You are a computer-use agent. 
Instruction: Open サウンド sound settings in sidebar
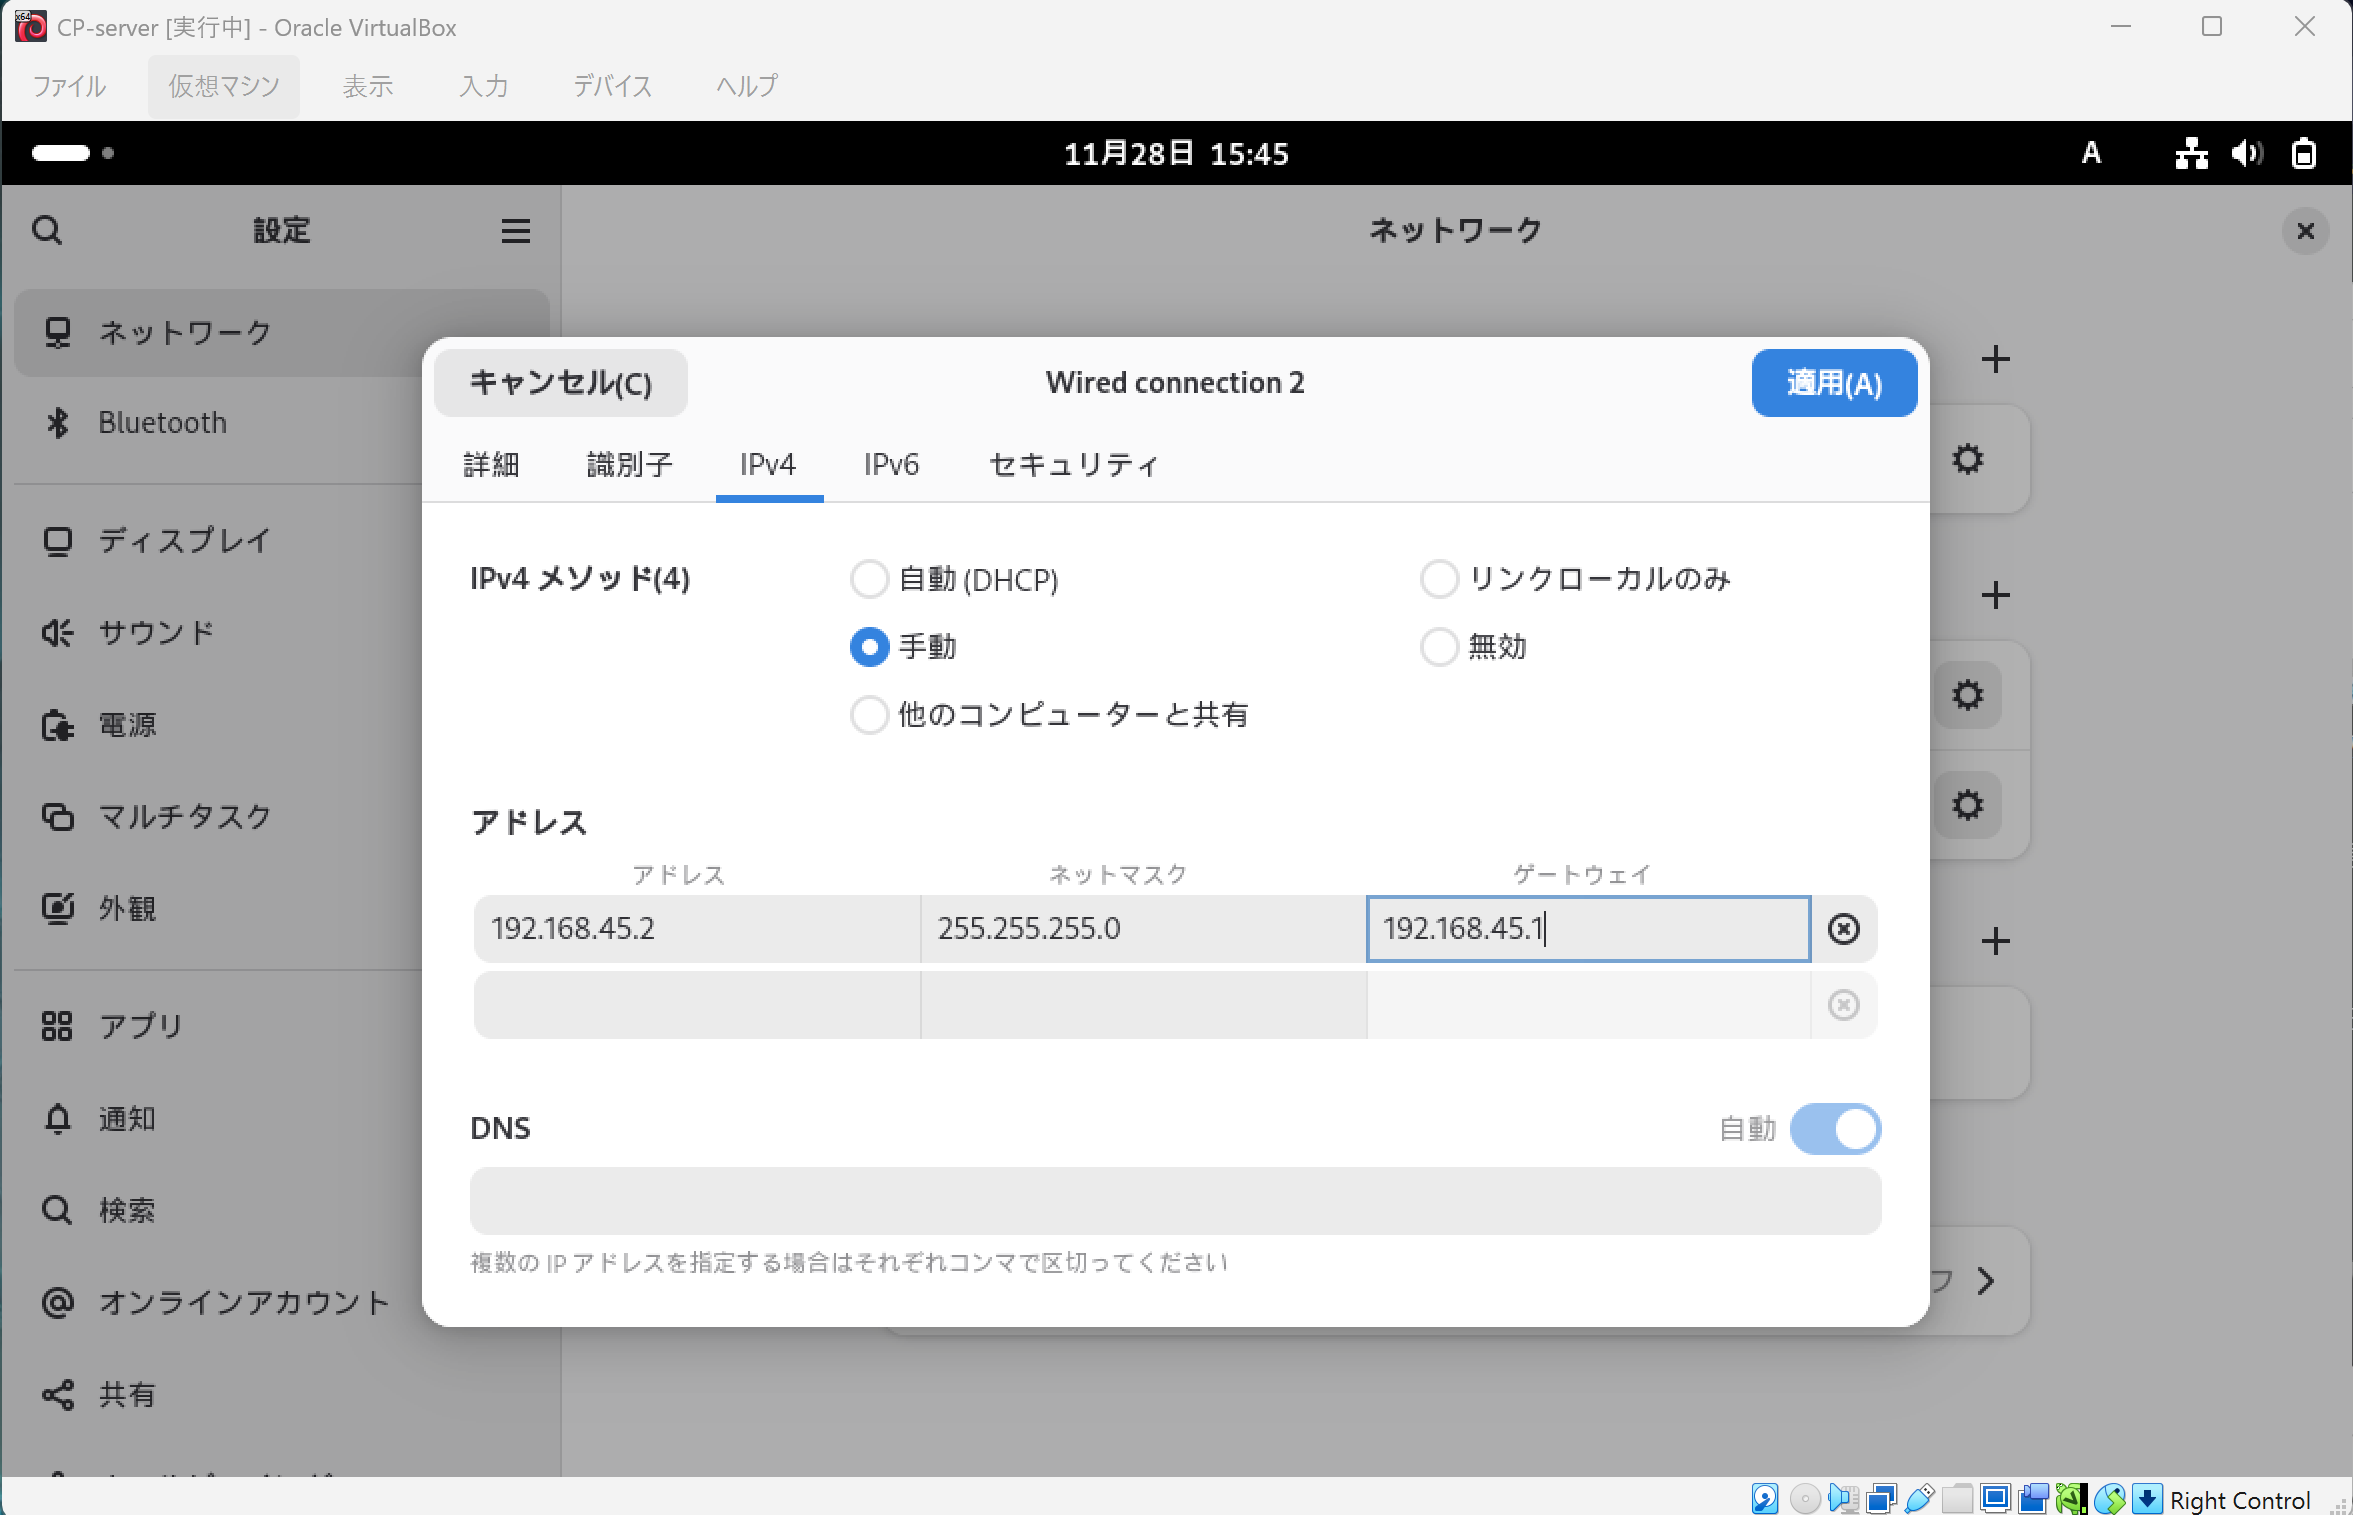[x=157, y=632]
